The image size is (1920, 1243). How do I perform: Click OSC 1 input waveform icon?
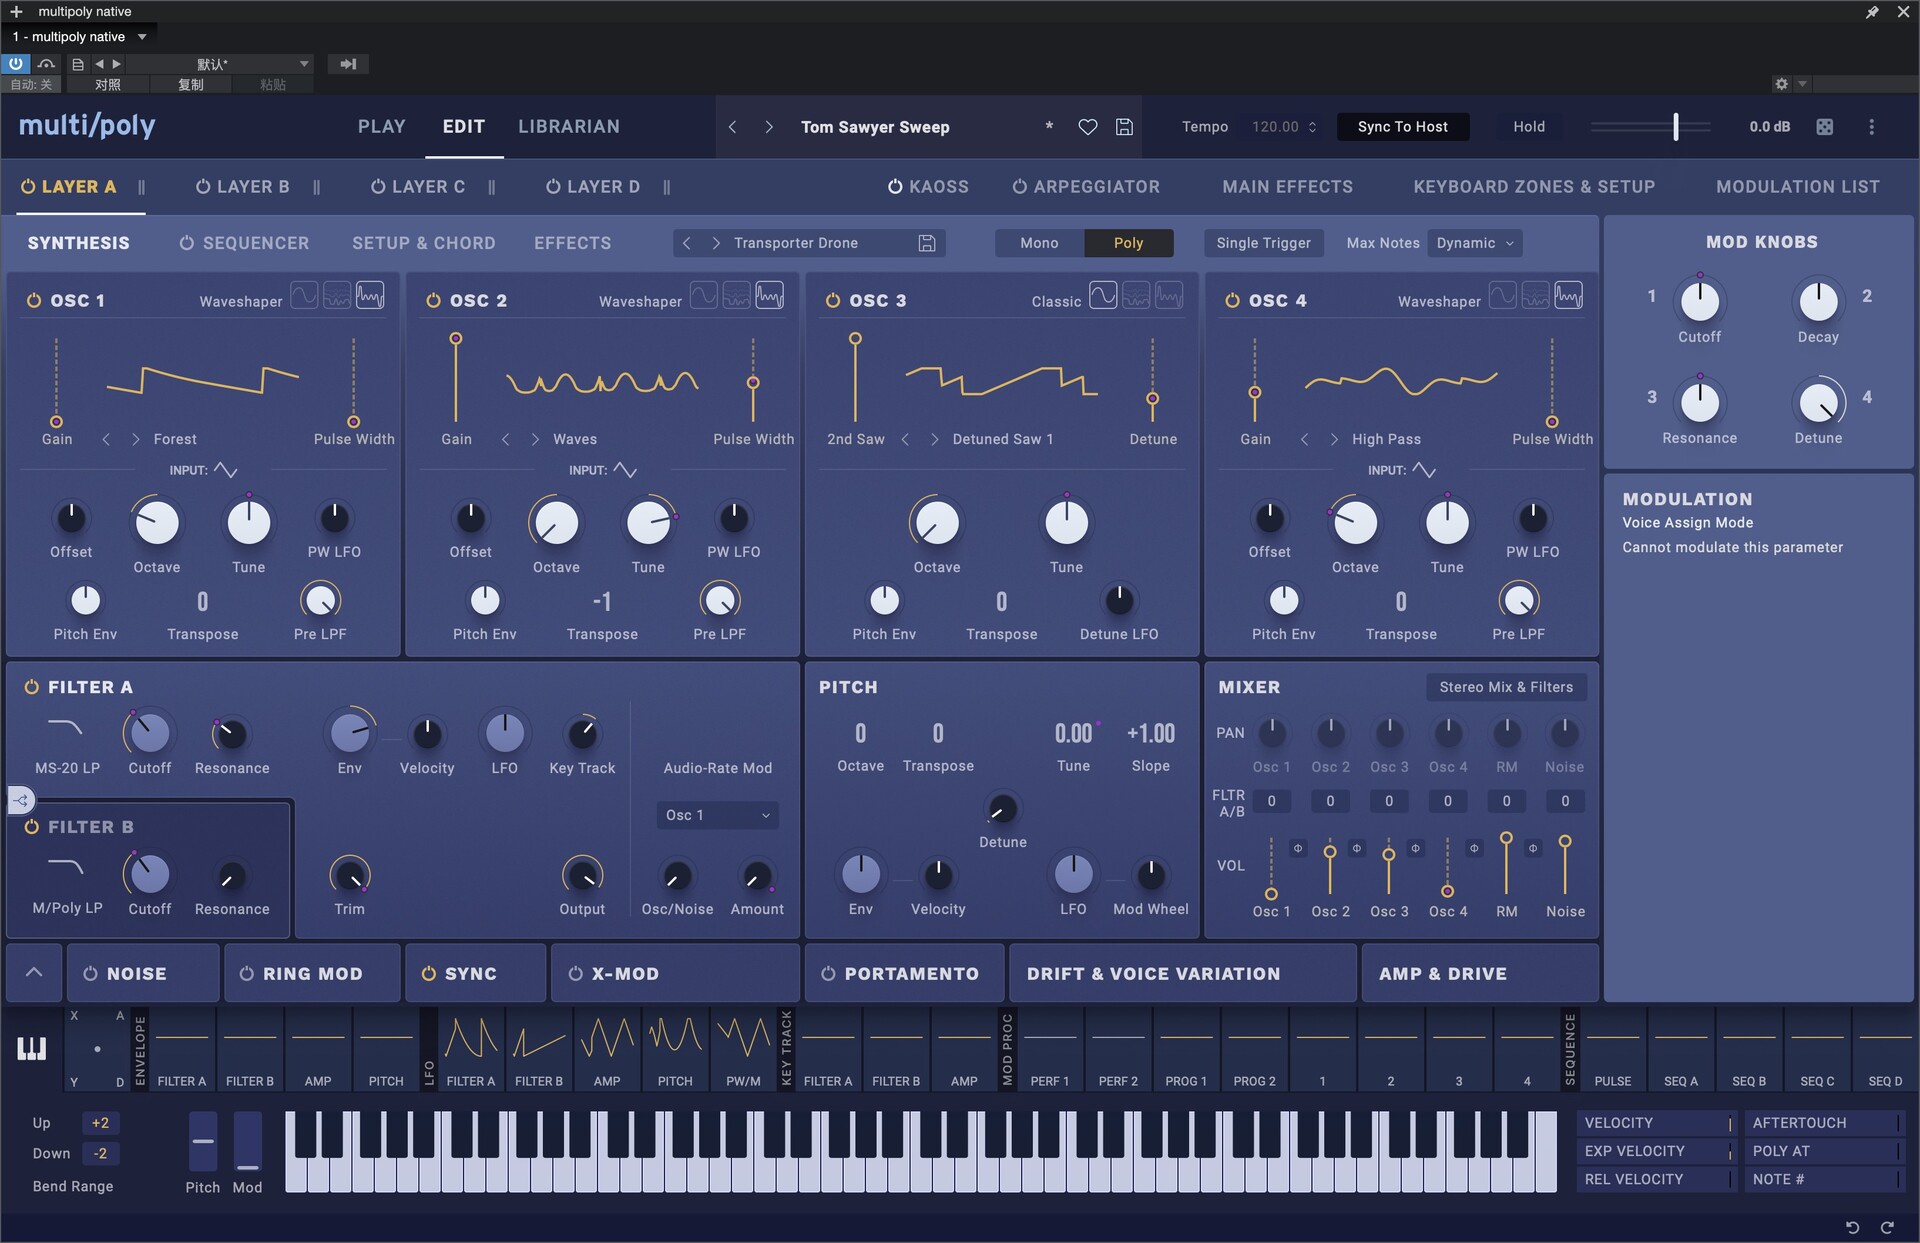pyautogui.click(x=226, y=470)
